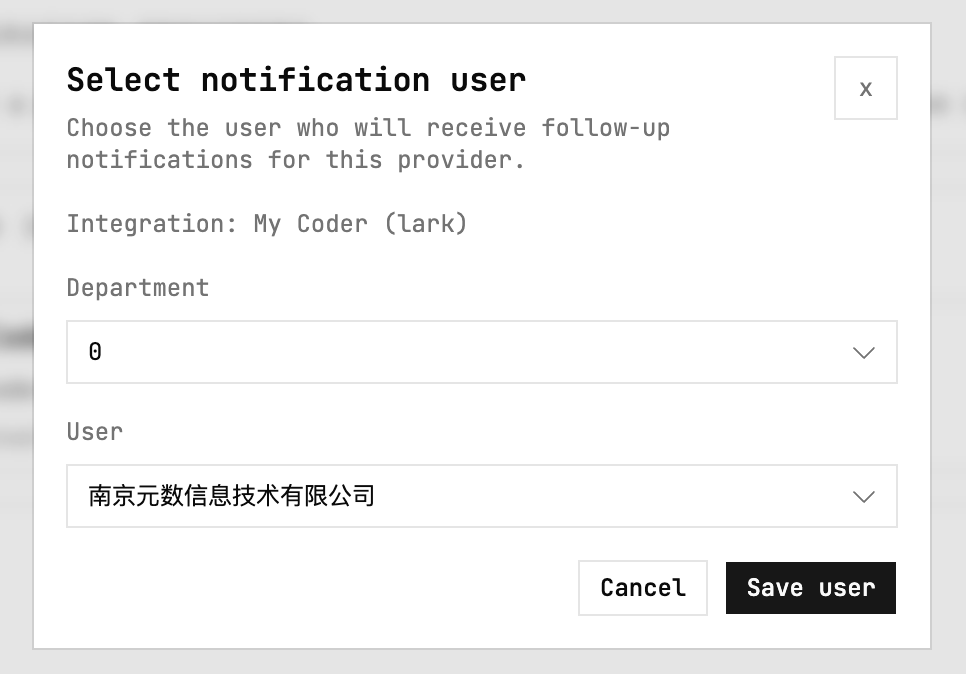Click the dialog description text about follow-up notifications
Viewport: 966px width, 674px height.
click(x=368, y=143)
